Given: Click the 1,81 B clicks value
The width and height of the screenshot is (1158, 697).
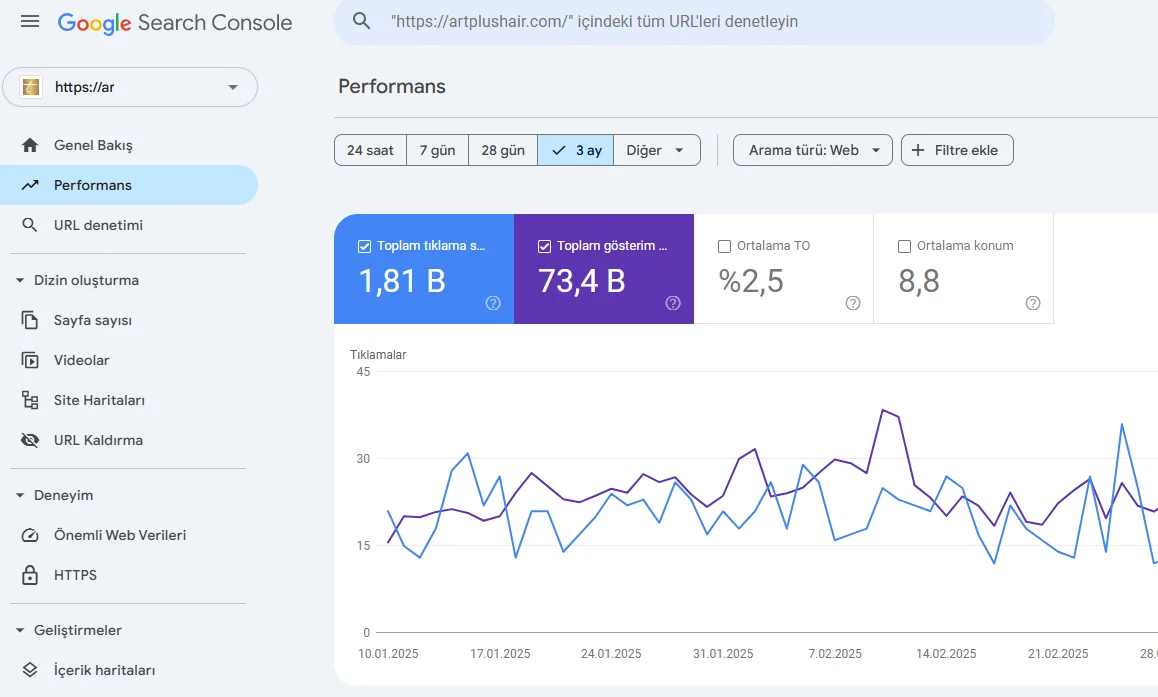Looking at the screenshot, I should coord(402,281).
